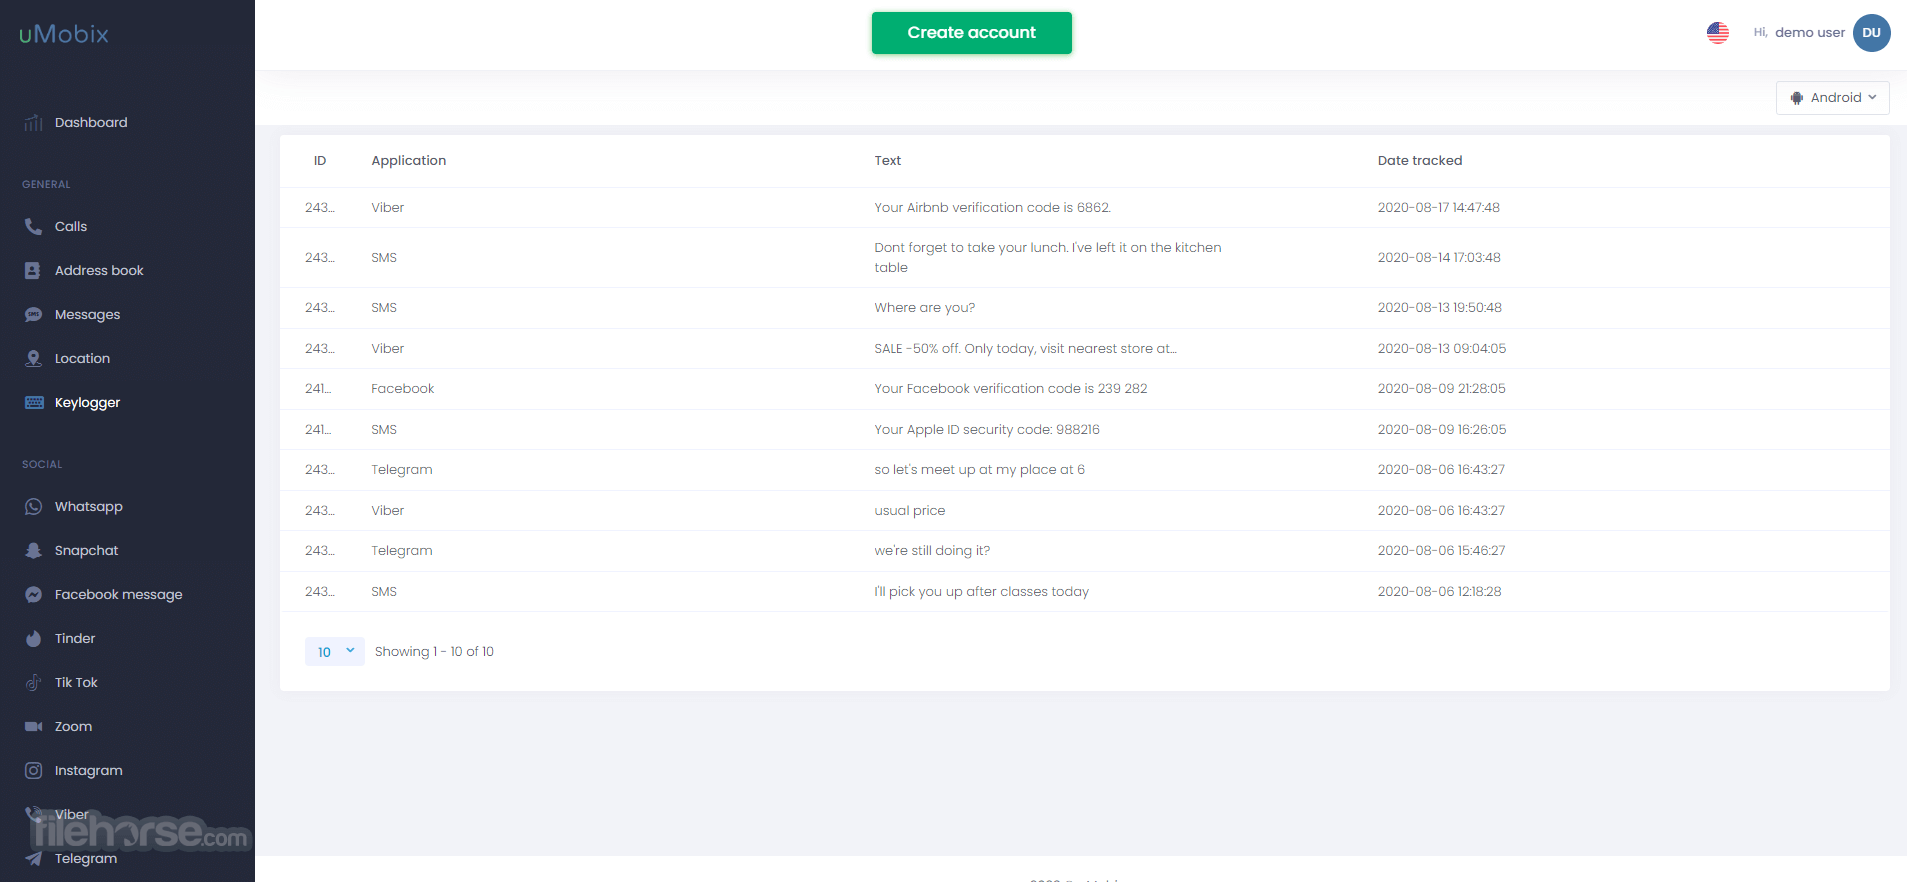Click the Text column header

pos(888,161)
